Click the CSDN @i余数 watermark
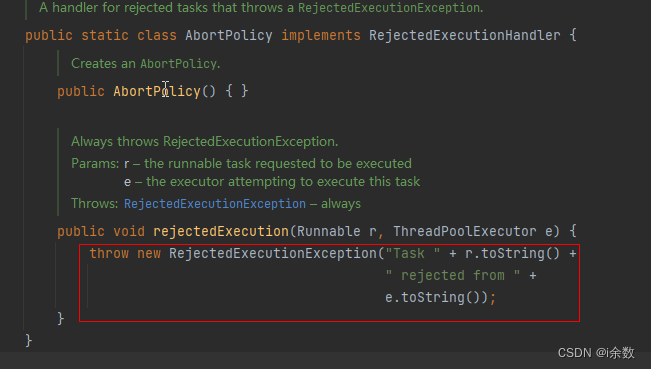The image size is (651, 369). point(596,353)
